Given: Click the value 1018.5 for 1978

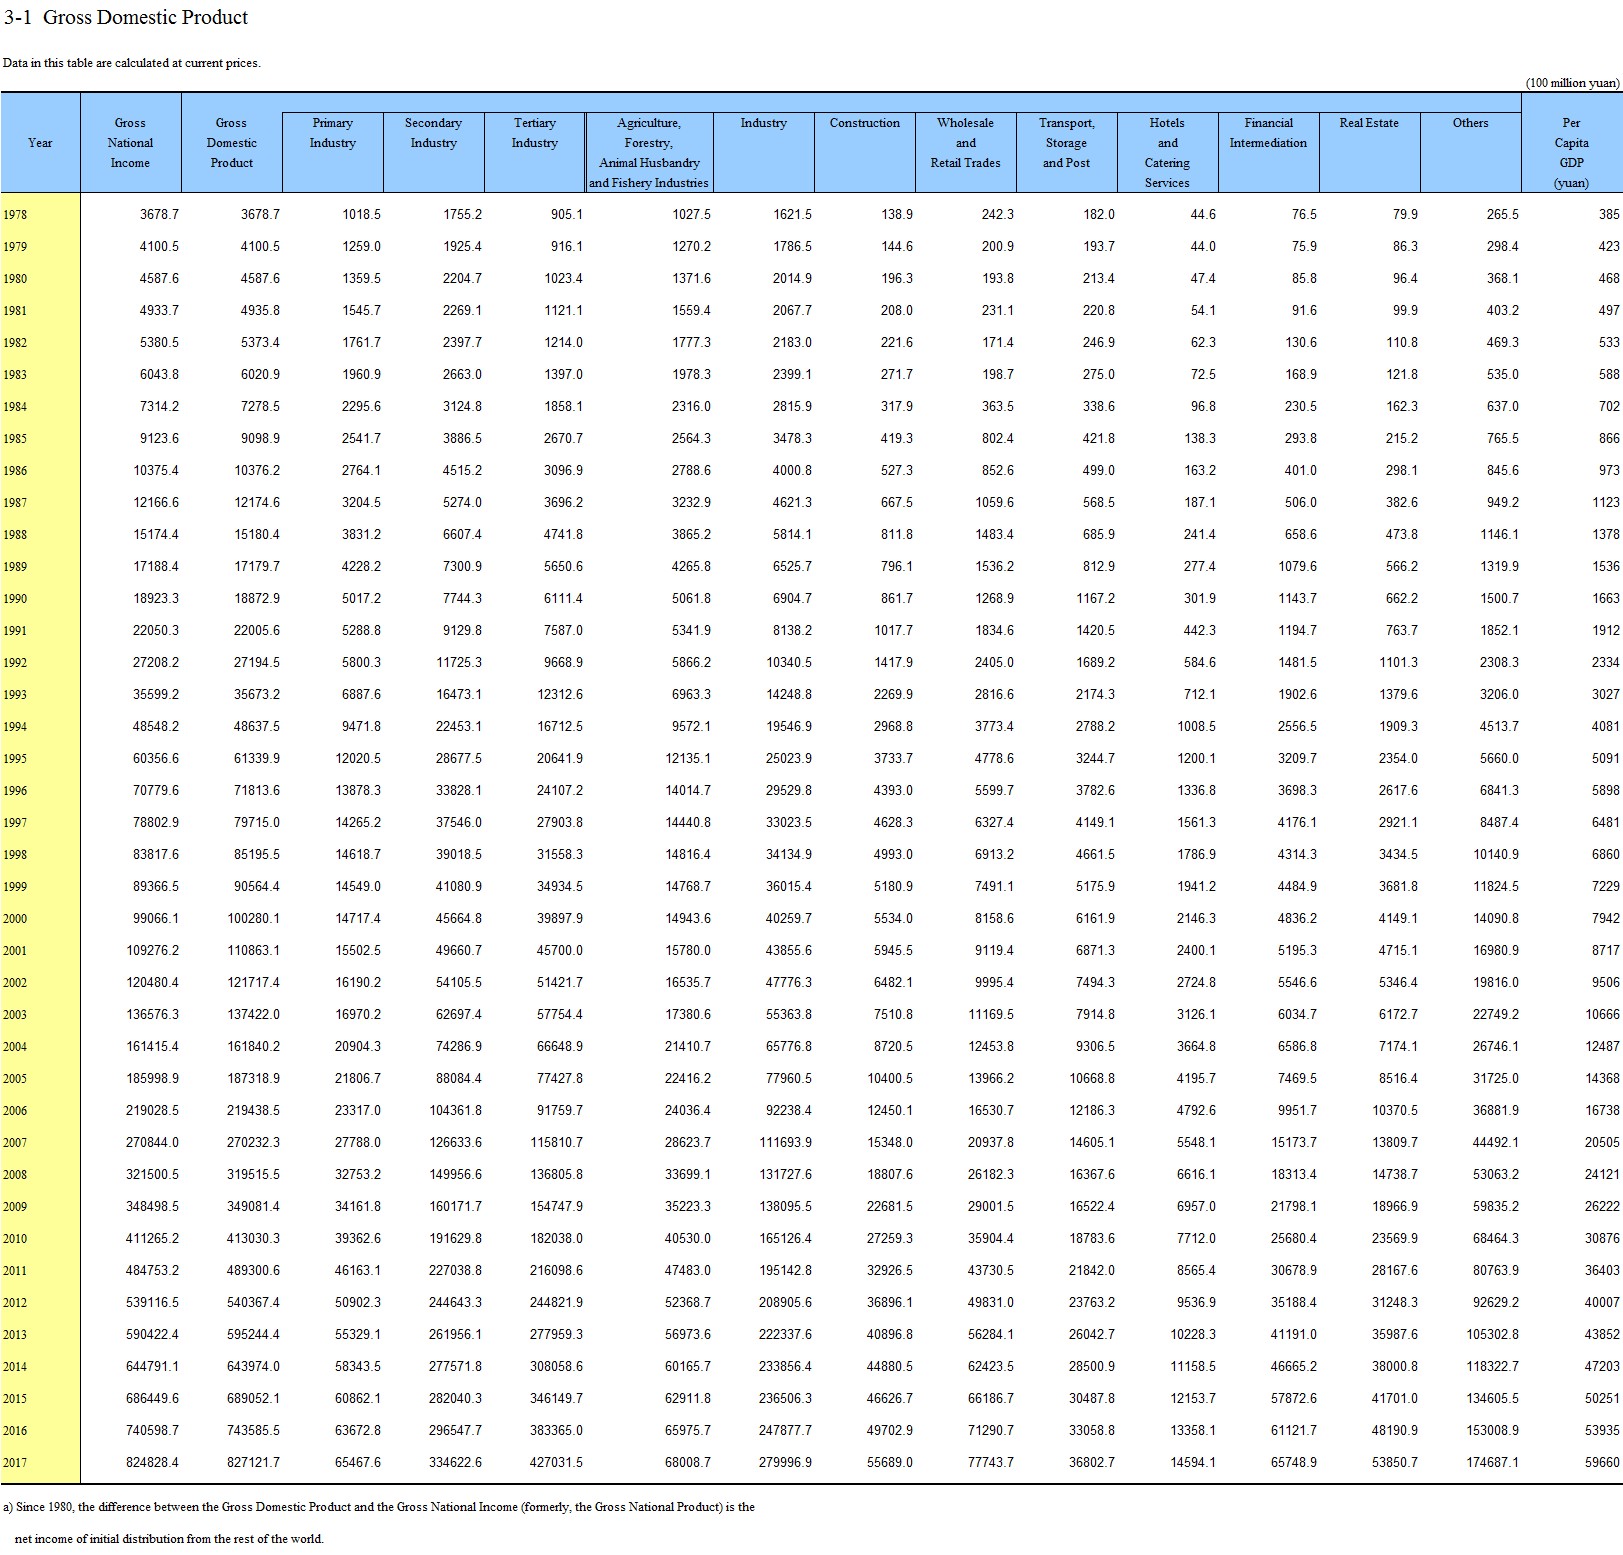Looking at the screenshot, I should pyautogui.click(x=361, y=215).
